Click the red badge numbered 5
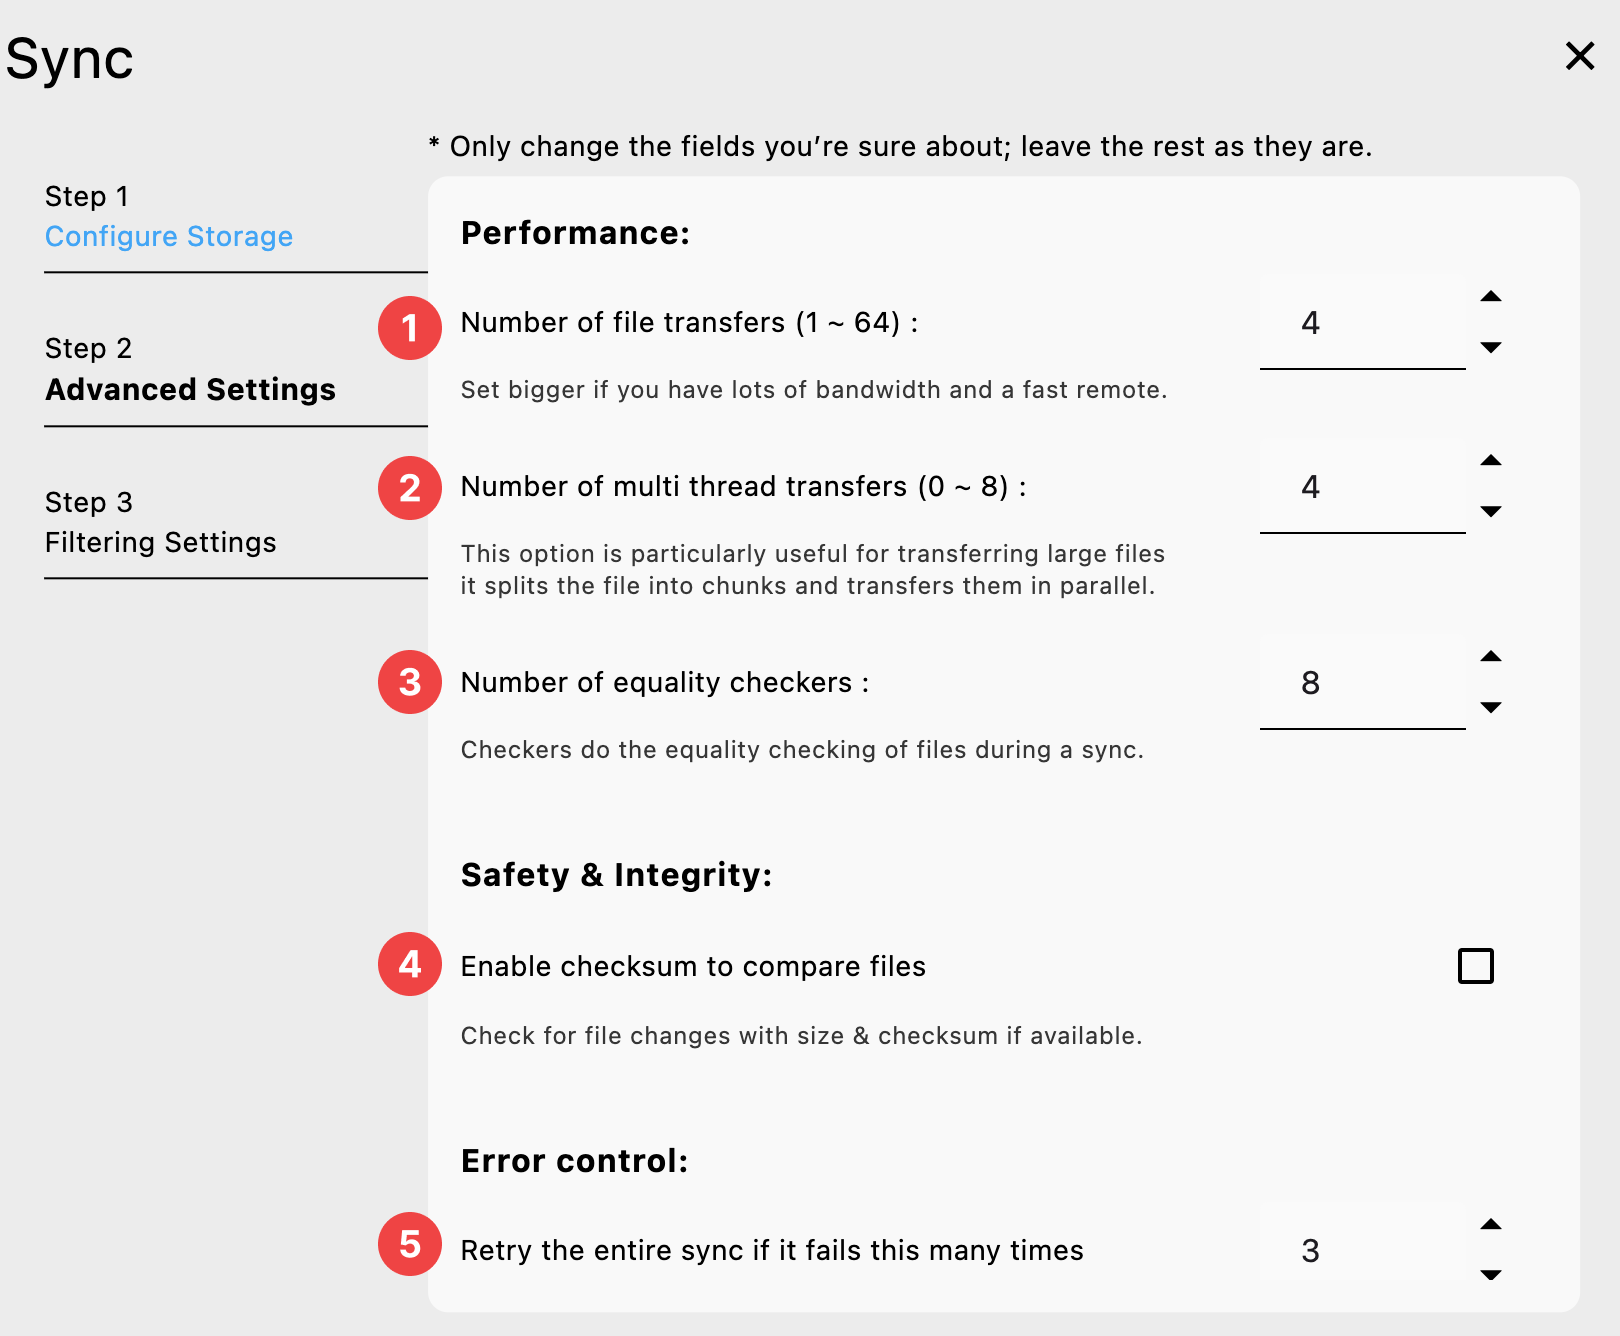This screenshot has height=1336, width=1620. click(x=409, y=1245)
